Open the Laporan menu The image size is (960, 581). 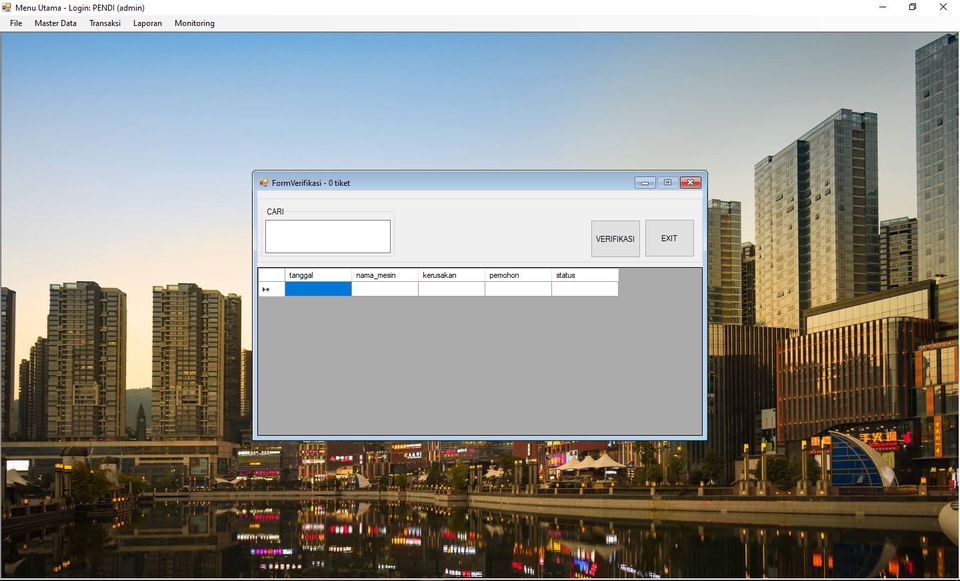pyautogui.click(x=147, y=23)
